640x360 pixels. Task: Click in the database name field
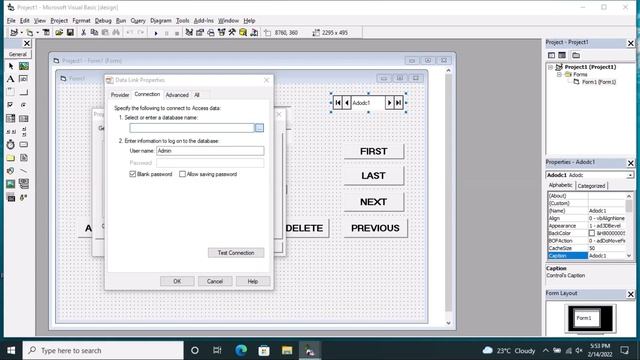[x=192, y=128]
